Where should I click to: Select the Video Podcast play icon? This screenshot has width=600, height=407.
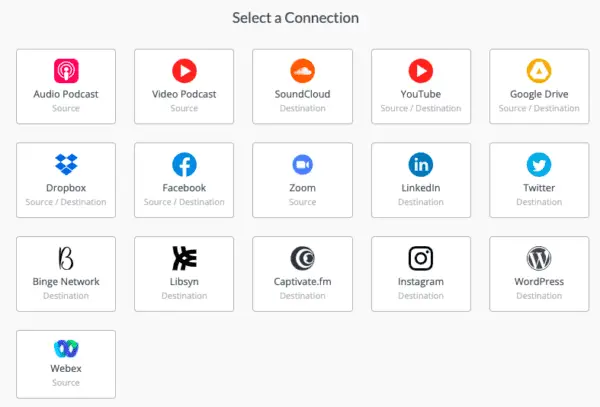pyautogui.click(x=184, y=71)
